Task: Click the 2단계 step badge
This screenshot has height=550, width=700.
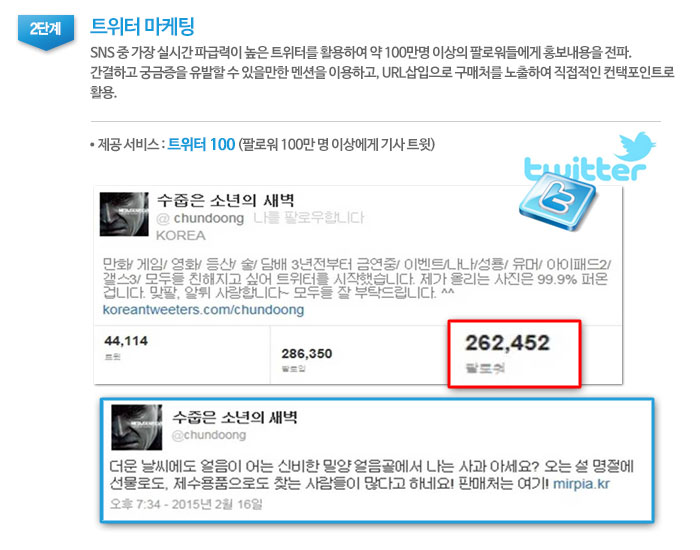Action: pos(46,32)
